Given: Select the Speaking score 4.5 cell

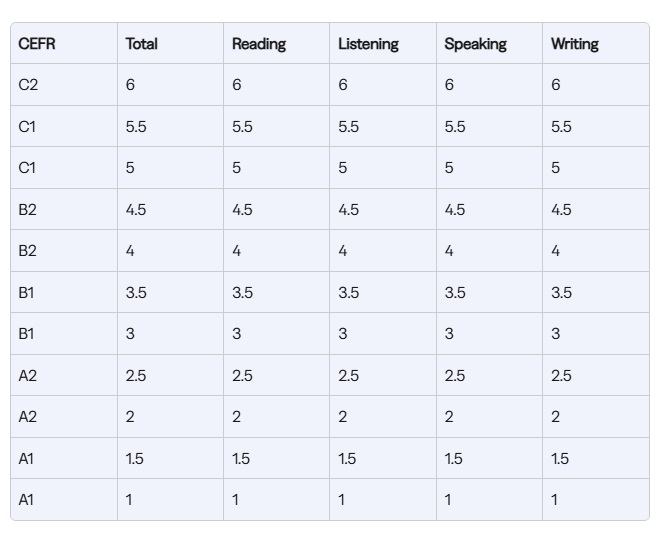Looking at the screenshot, I should tap(455, 210).
